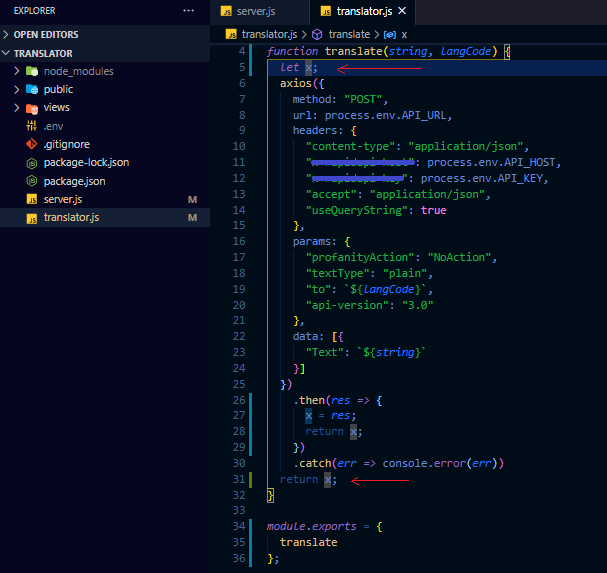The image size is (607, 573).
Task: Click the public folder icon
Action: point(32,90)
